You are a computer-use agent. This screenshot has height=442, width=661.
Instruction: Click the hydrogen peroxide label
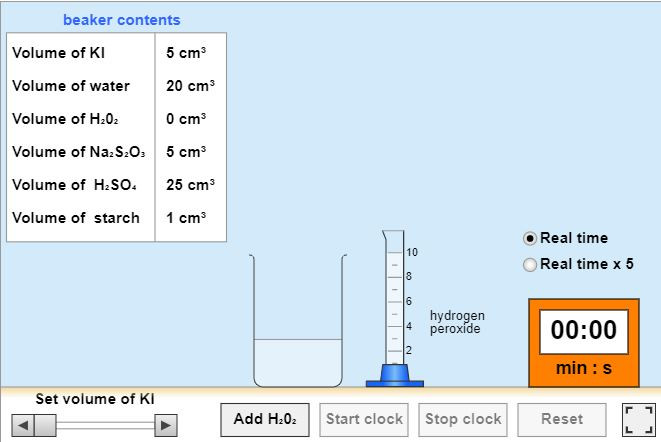click(457, 322)
